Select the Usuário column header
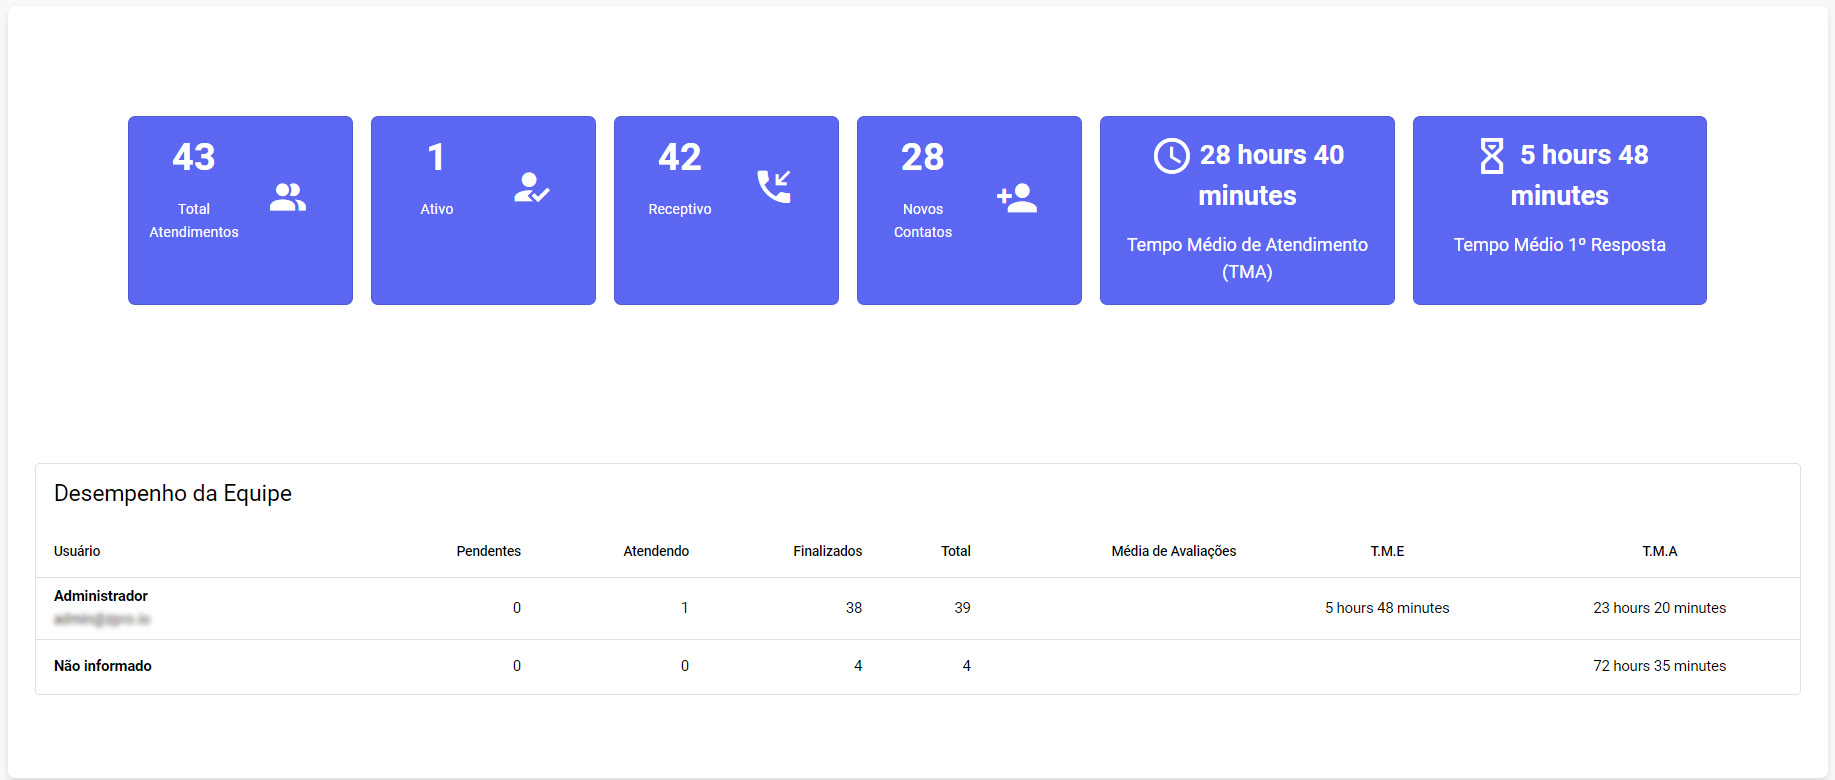 pyautogui.click(x=77, y=551)
